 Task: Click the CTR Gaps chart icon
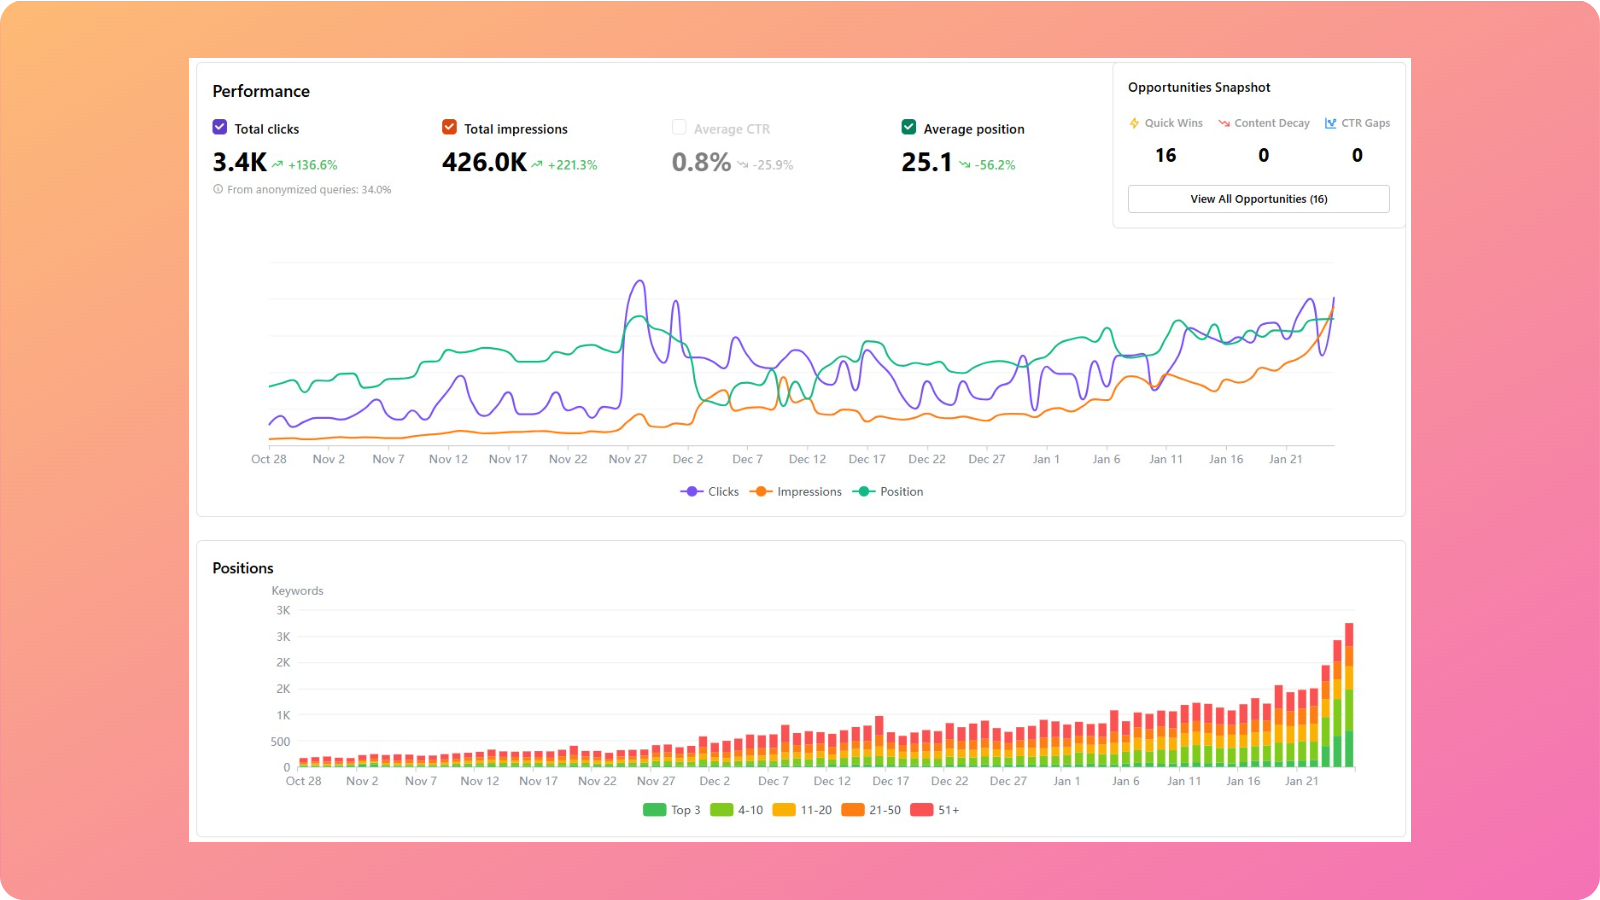point(1331,123)
